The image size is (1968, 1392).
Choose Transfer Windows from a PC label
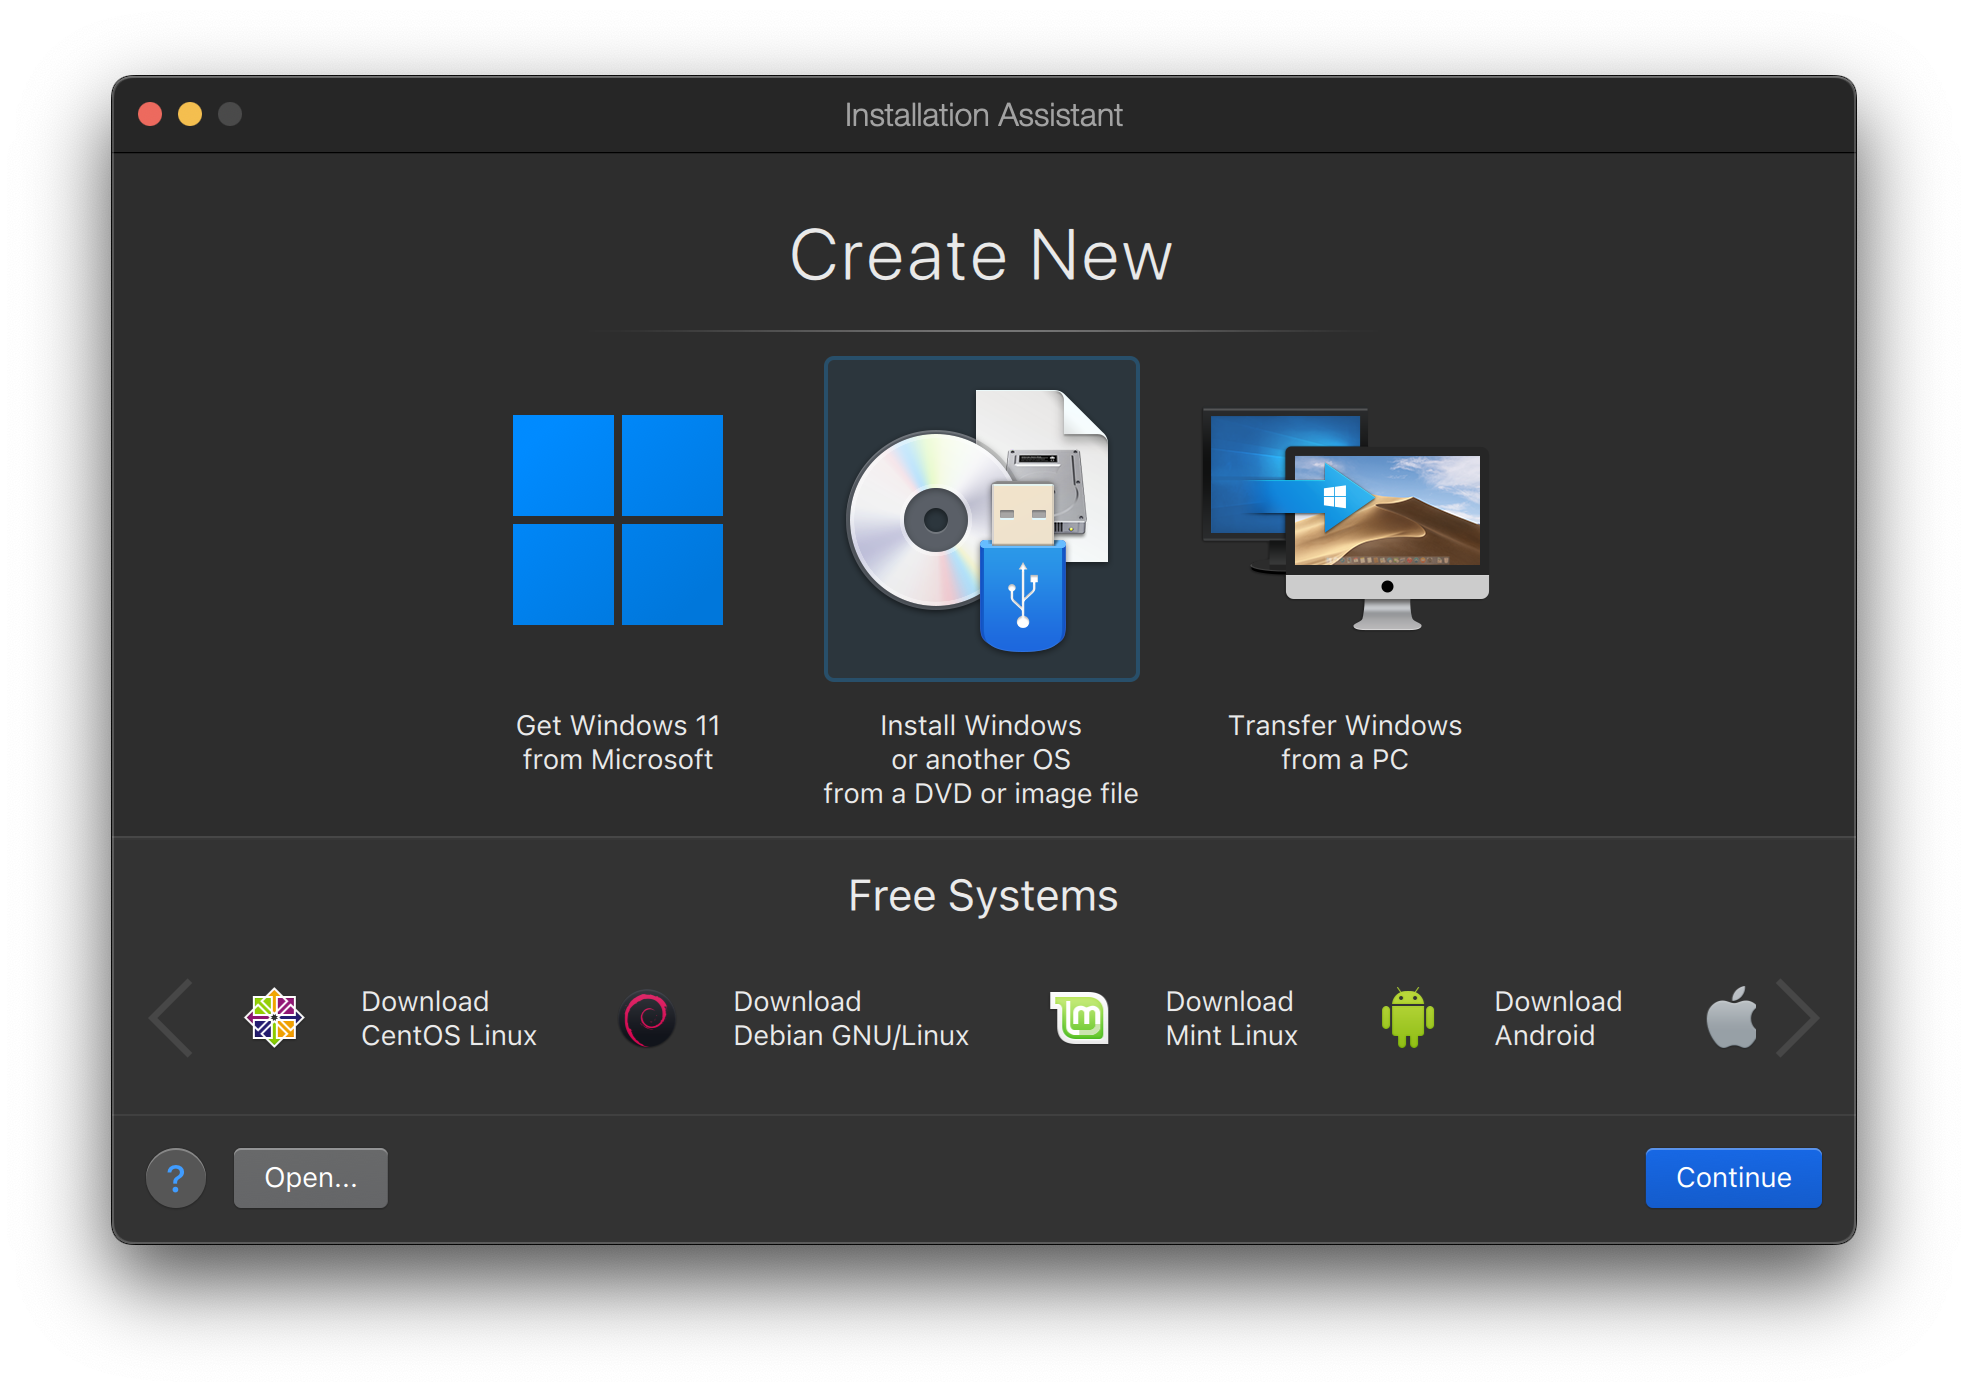pyautogui.click(x=1345, y=742)
